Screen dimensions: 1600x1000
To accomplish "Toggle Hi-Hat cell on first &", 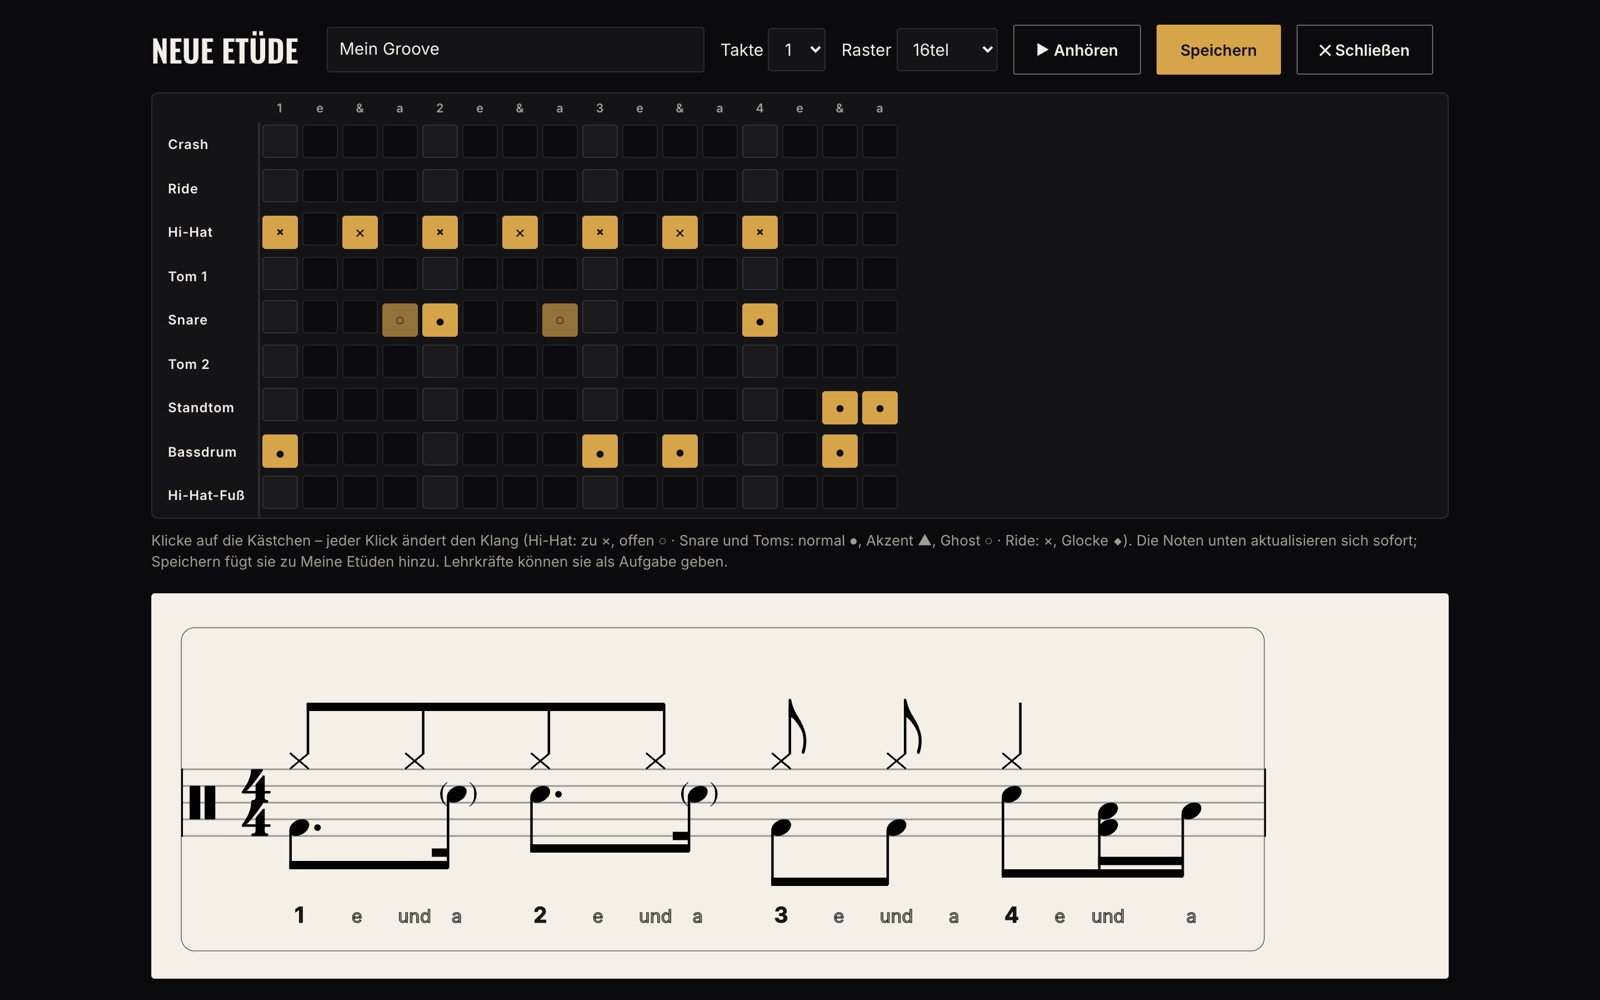I will click(360, 232).
